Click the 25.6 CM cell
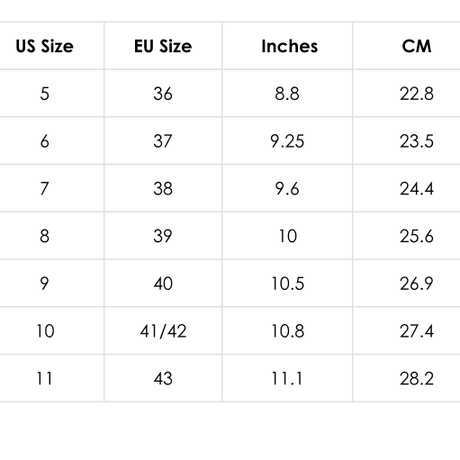Image resolution: width=460 pixels, height=460 pixels. [x=407, y=236]
